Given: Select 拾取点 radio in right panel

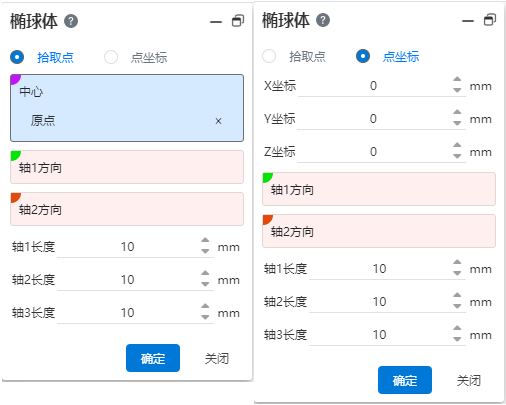Looking at the screenshot, I should point(269,56).
